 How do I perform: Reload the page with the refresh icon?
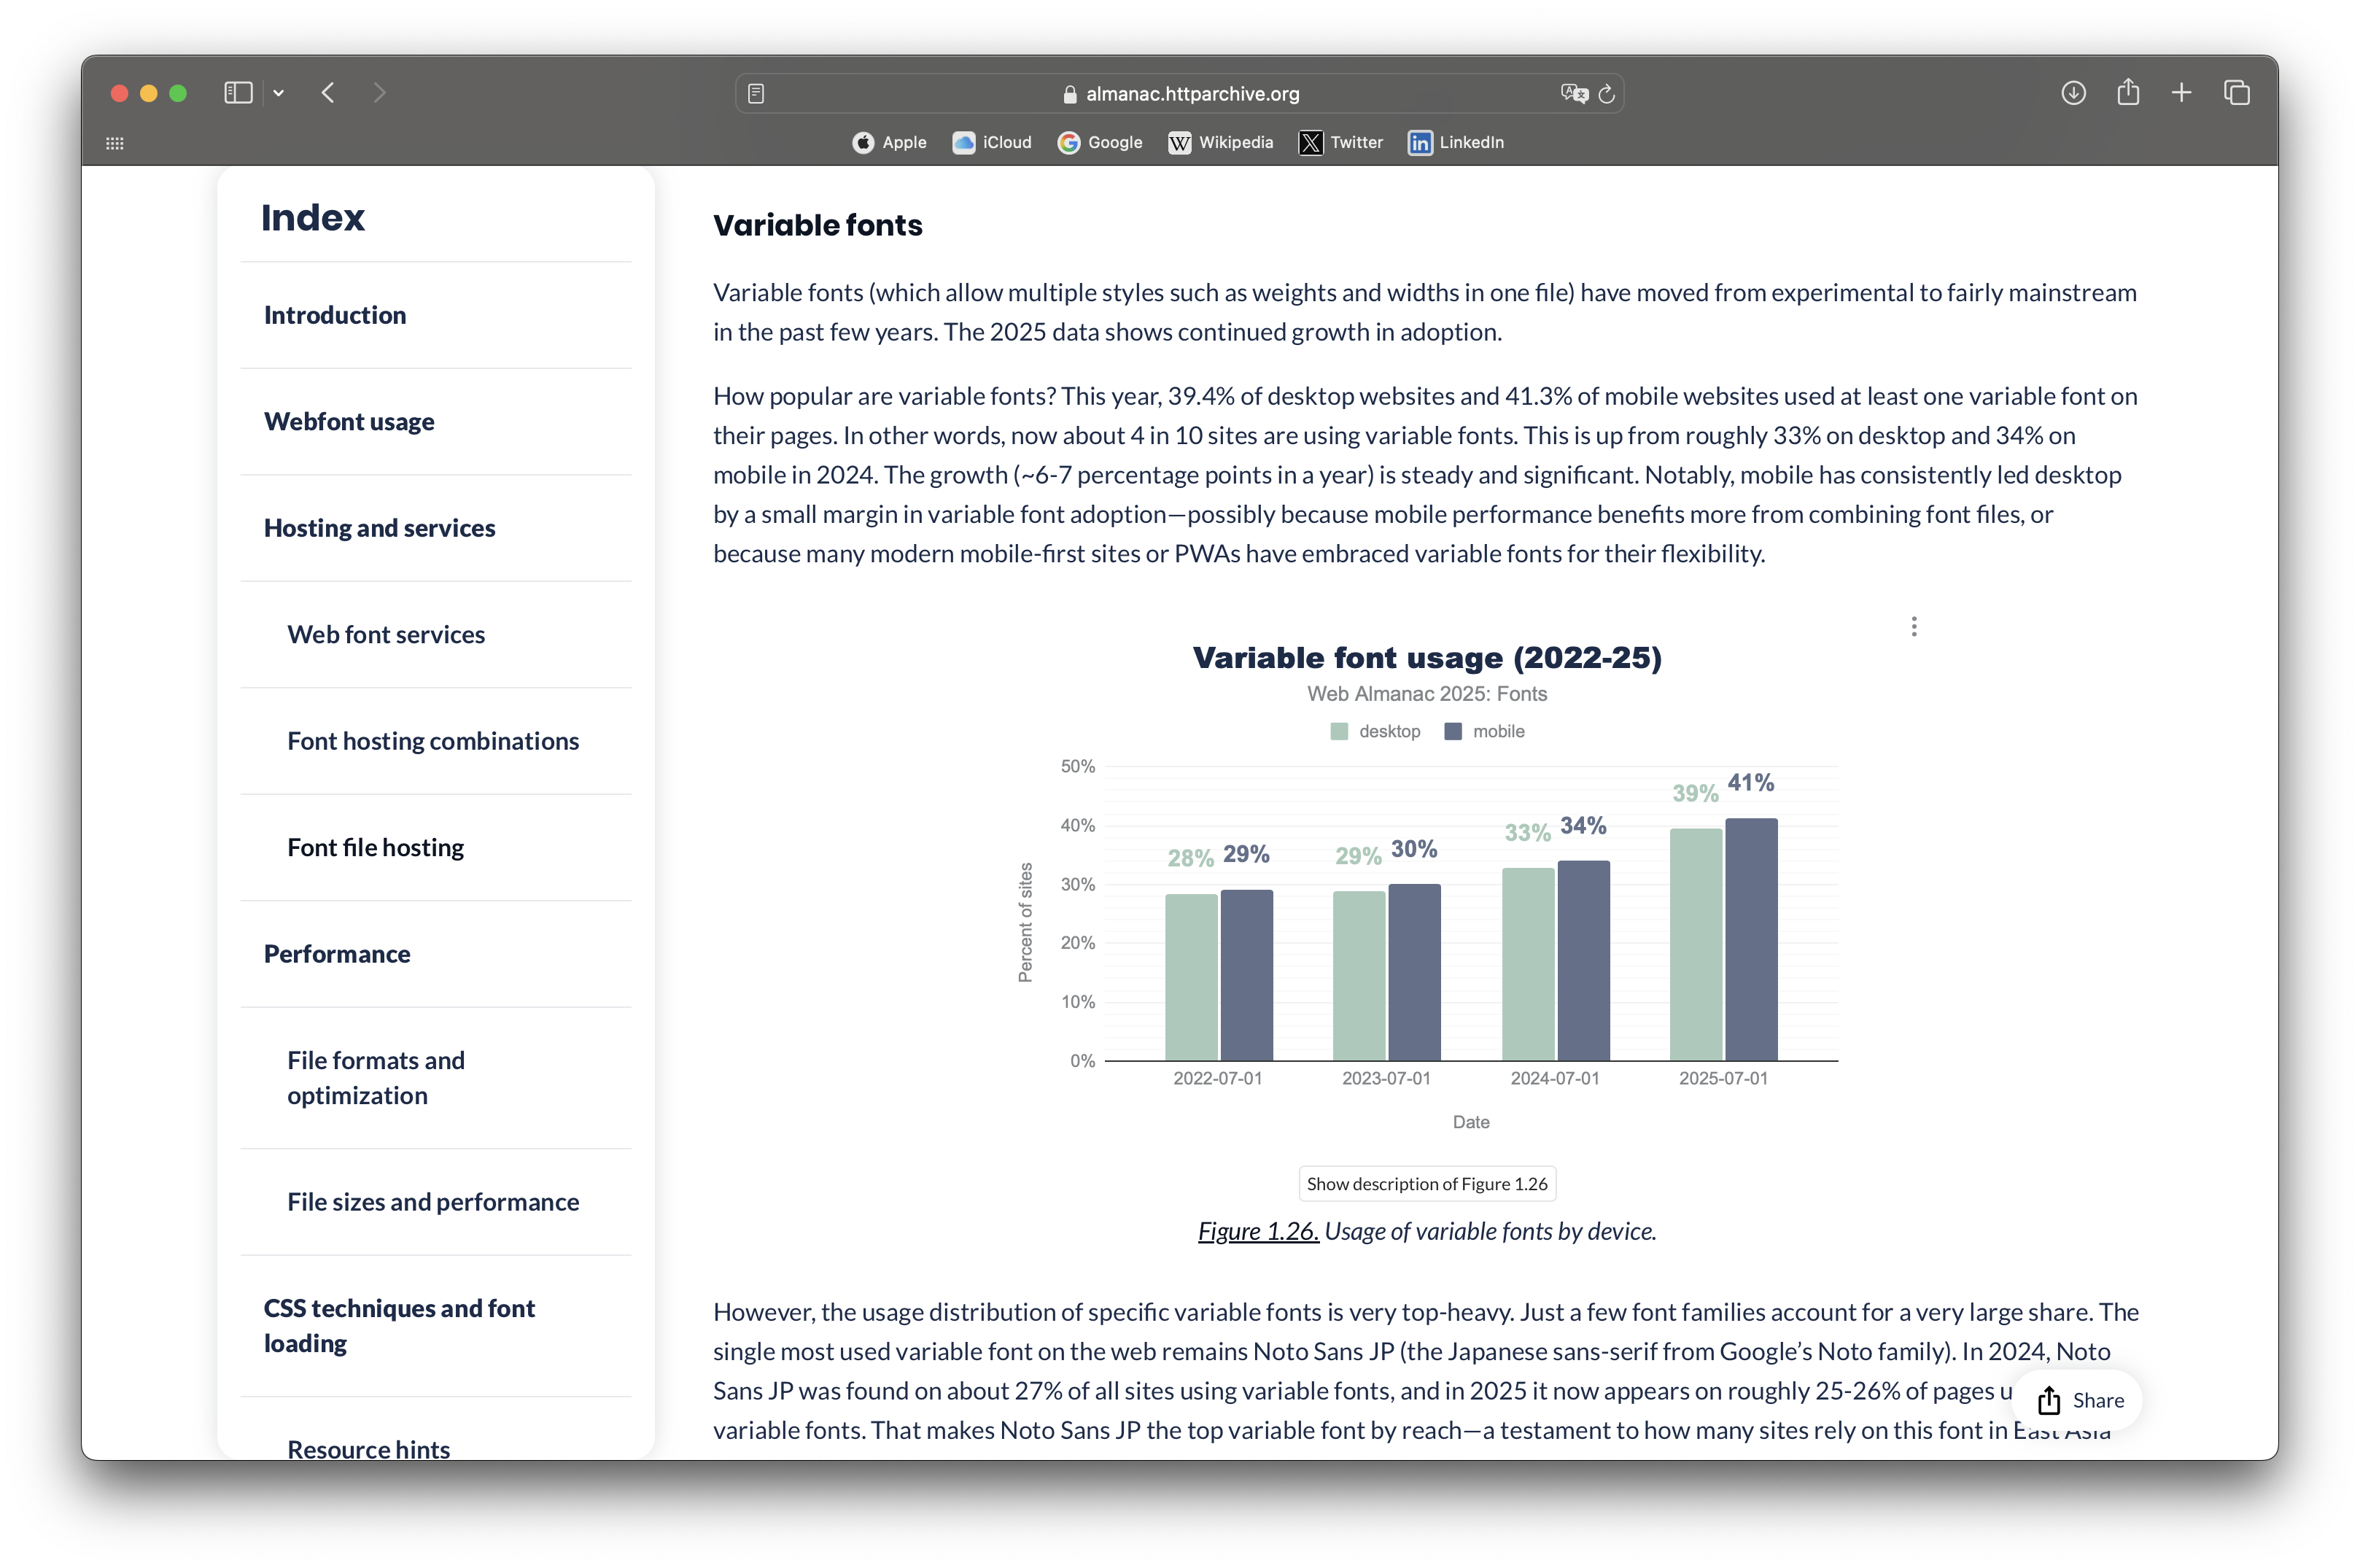pyautogui.click(x=1607, y=94)
